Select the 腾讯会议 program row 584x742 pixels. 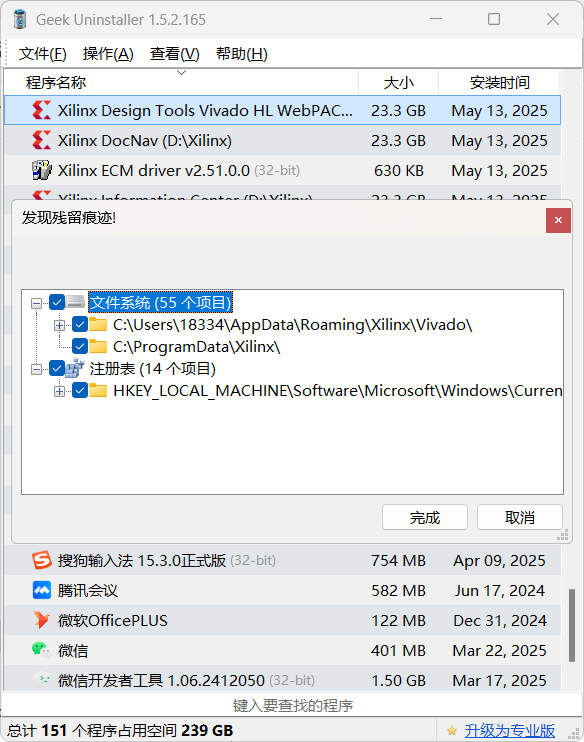283,590
